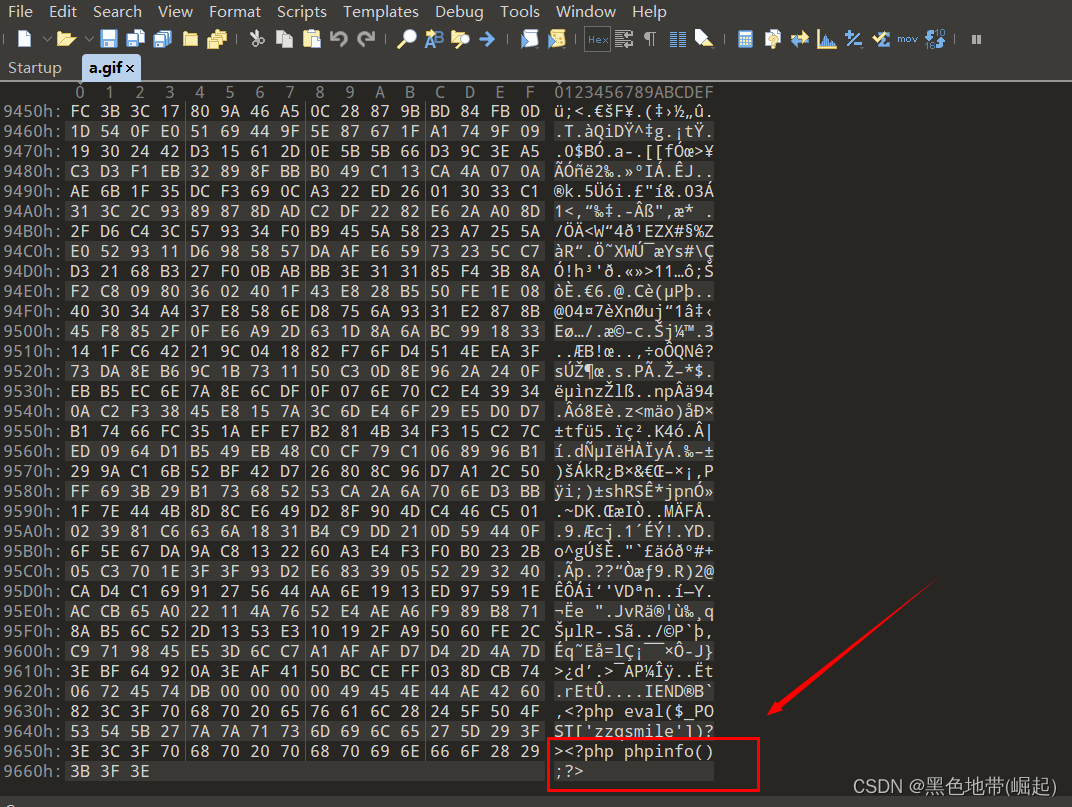1072x807 pixels.
Task: Click the Compare Files icon
Action: pyautogui.click(x=773, y=39)
